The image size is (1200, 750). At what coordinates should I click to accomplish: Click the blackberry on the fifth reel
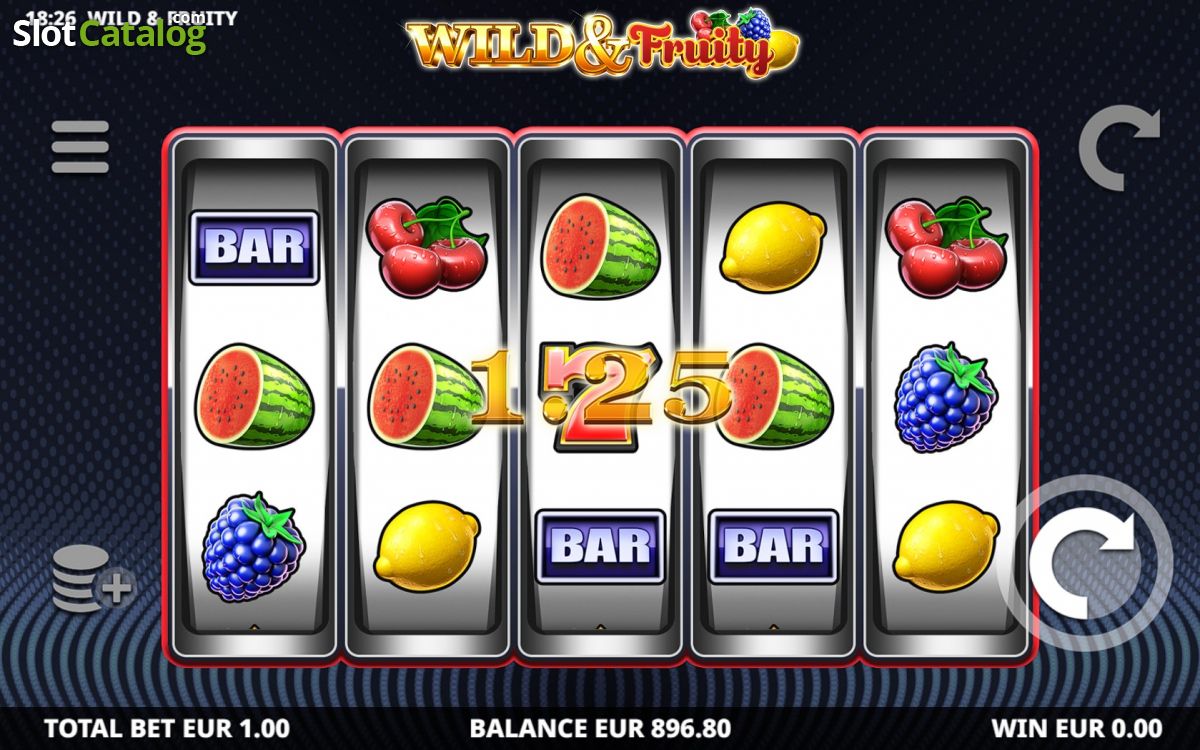(x=945, y=399)
